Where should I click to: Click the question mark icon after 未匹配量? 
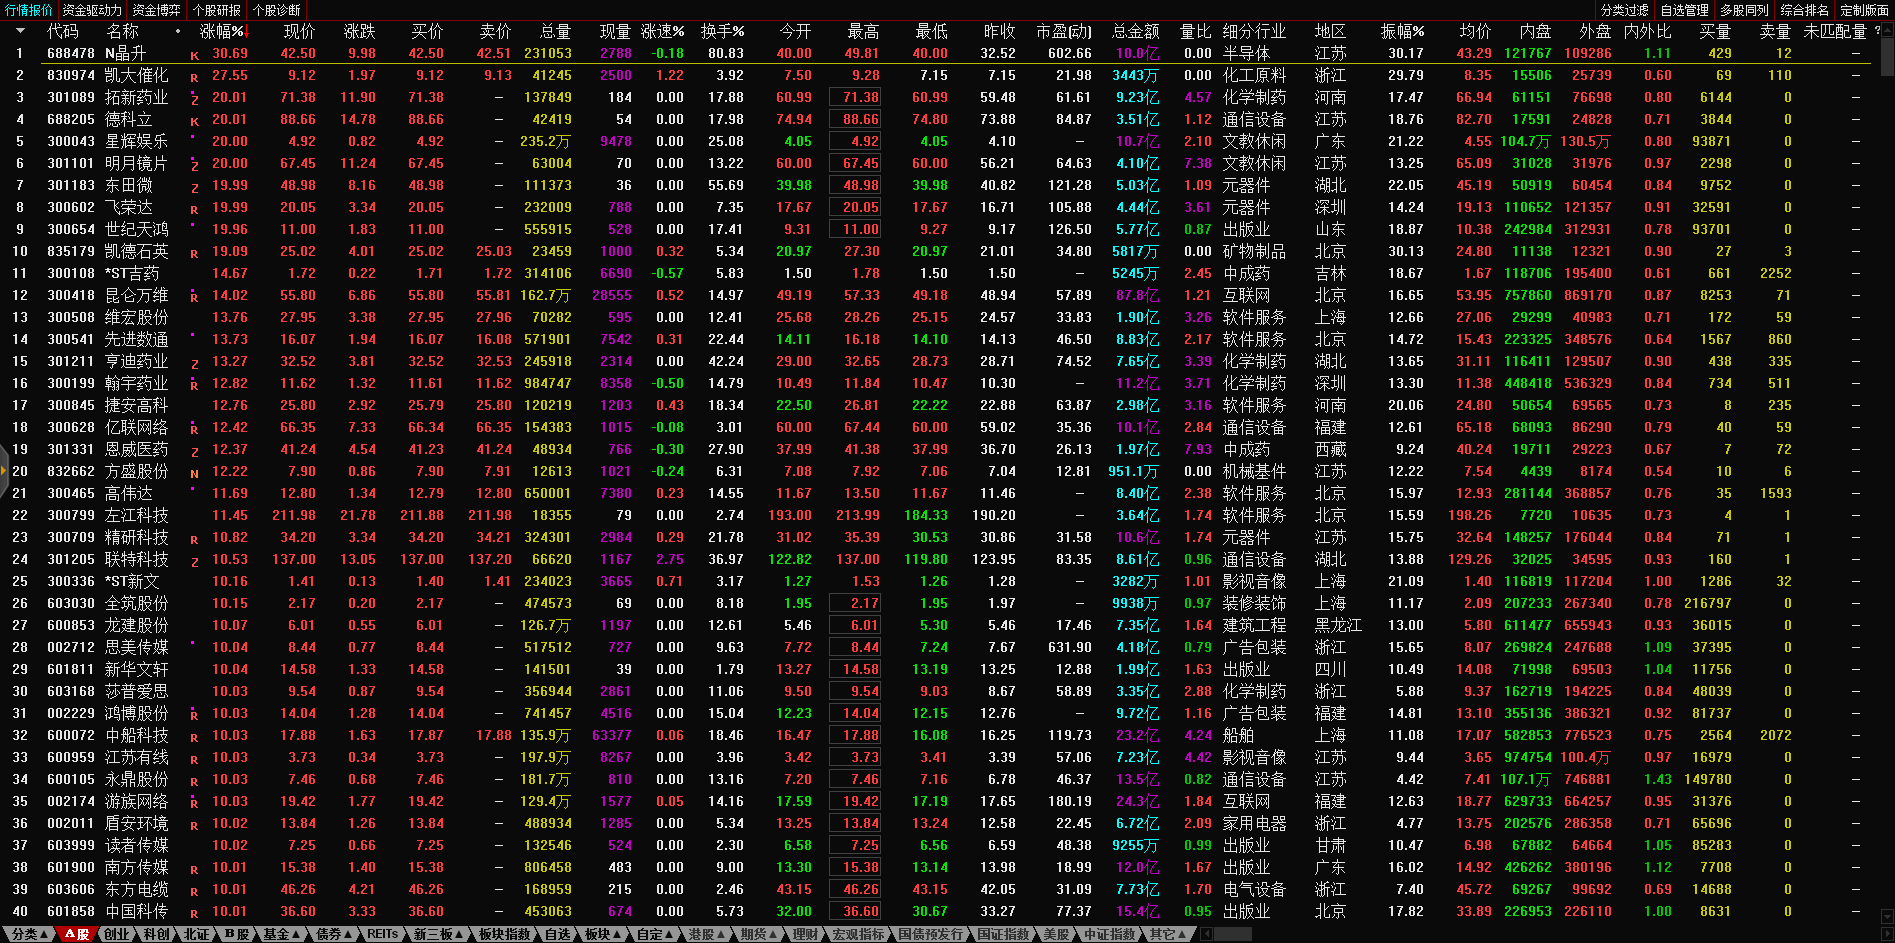click(x=1877, y=31)
